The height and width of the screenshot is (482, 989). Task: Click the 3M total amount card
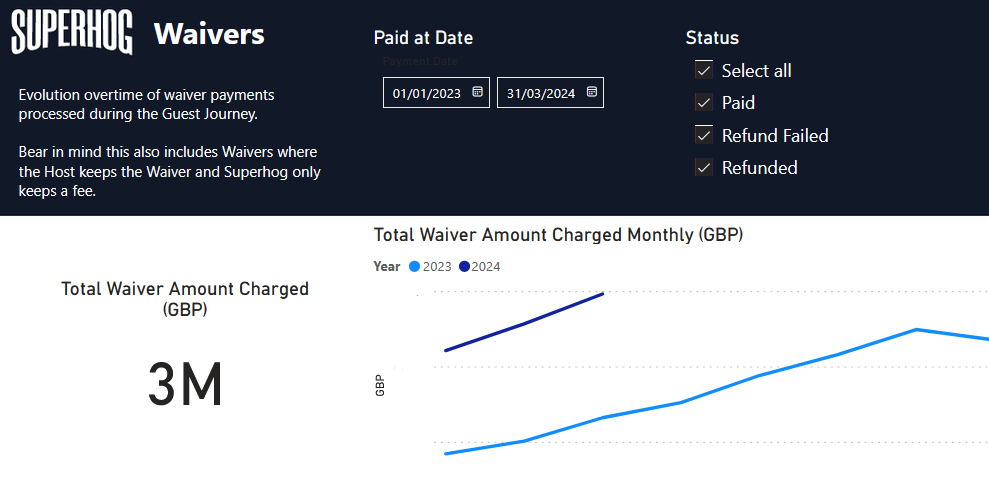(185, 385)
